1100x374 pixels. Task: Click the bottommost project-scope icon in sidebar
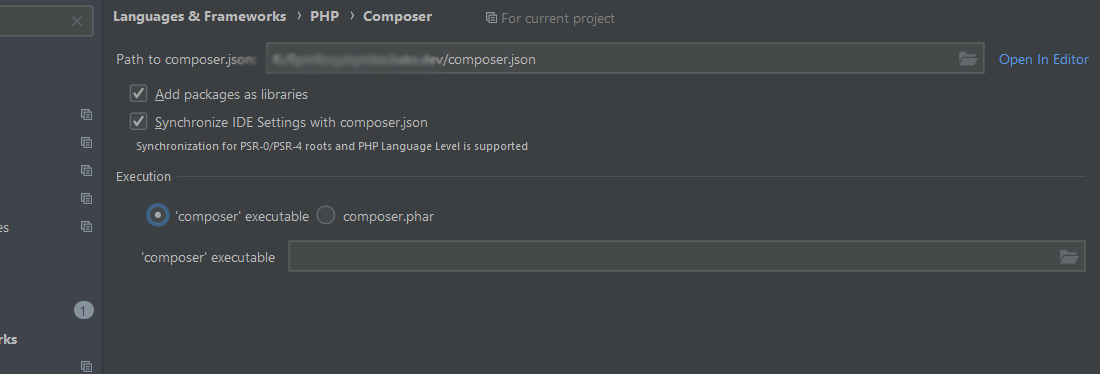pos(86,366)
